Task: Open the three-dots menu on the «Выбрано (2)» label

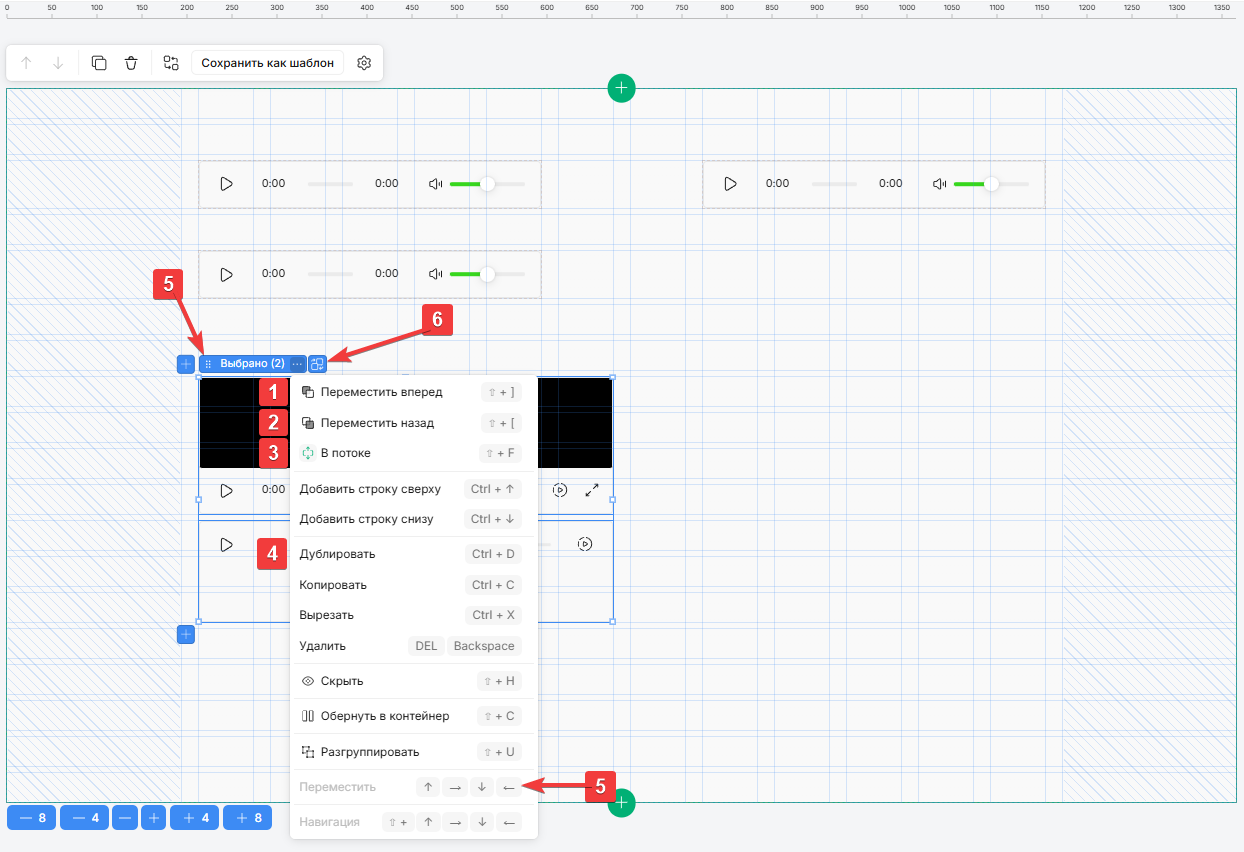Action: [297, 364]
